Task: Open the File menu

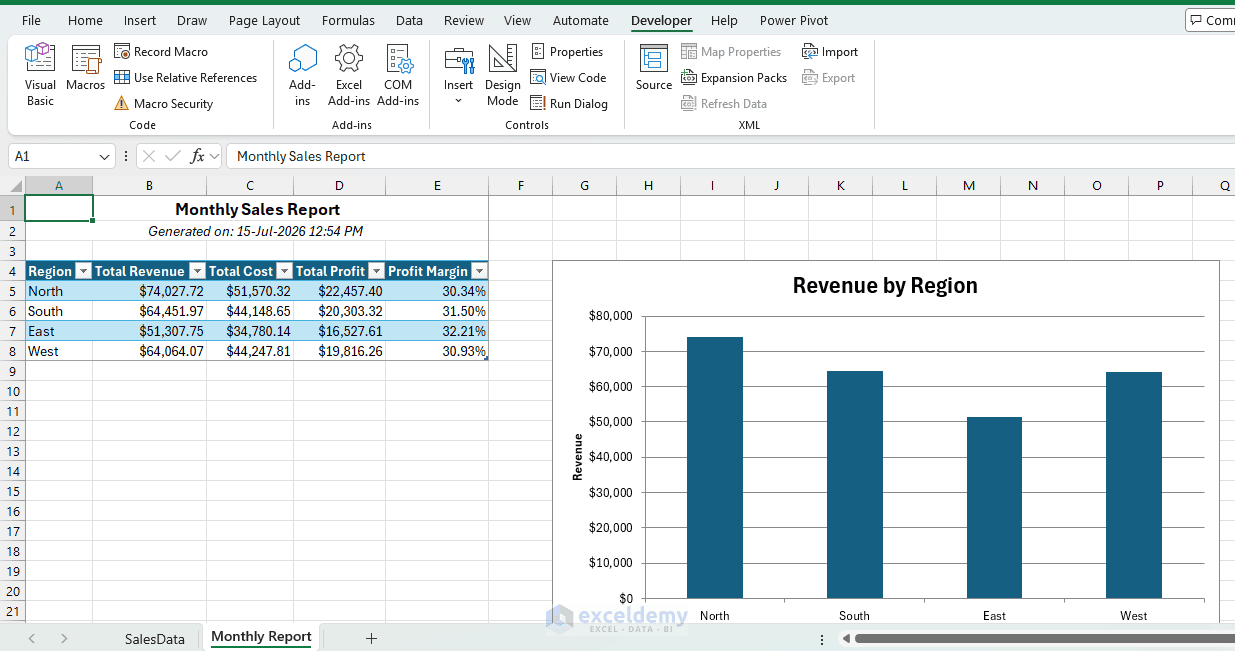Action: point(31,20)
